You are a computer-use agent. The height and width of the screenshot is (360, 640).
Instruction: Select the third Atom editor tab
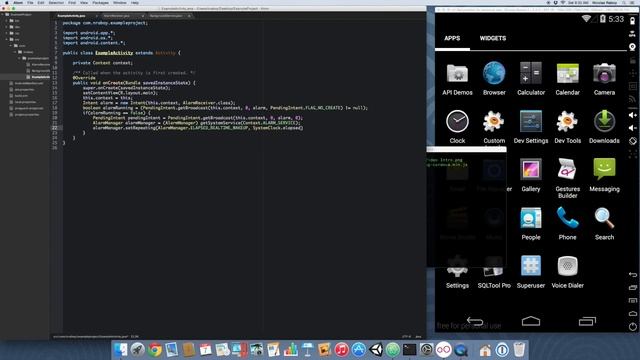coord(169,16)
